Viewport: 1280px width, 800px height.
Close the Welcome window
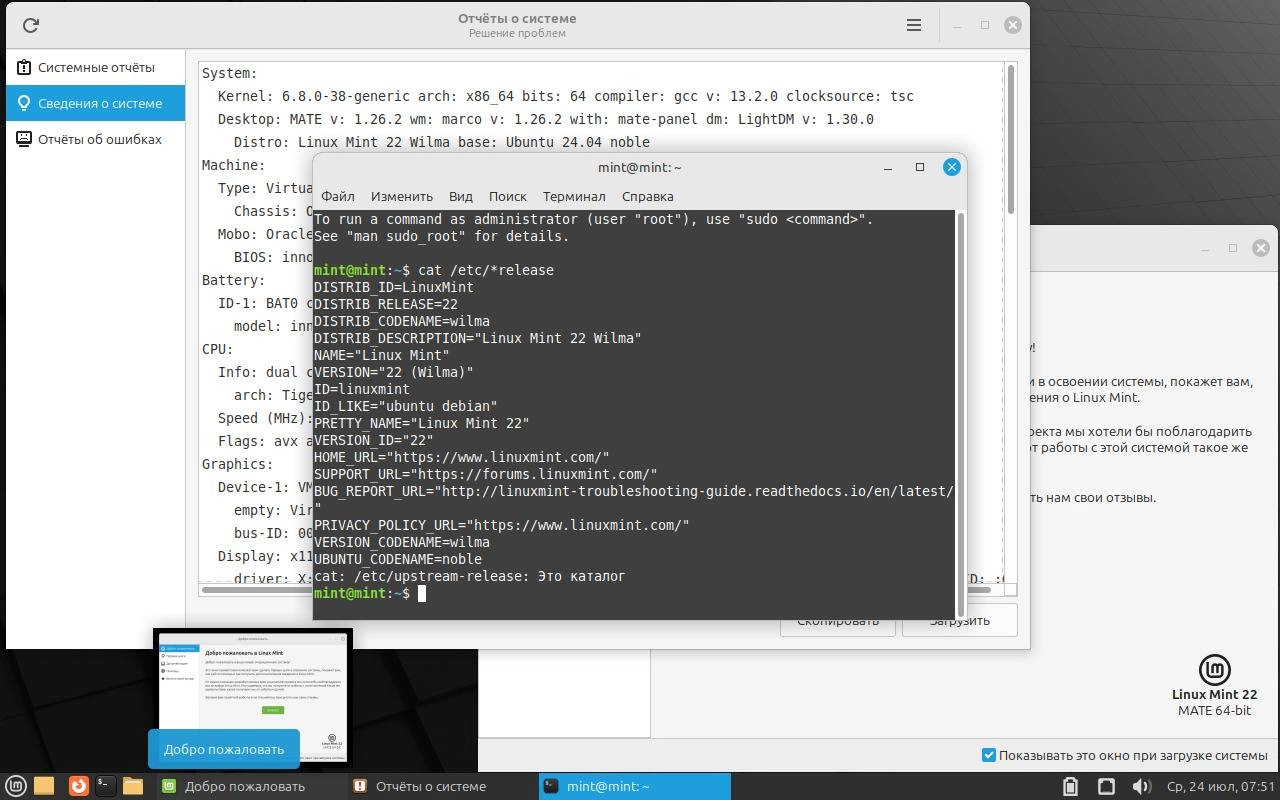(x=1261, y=248)
